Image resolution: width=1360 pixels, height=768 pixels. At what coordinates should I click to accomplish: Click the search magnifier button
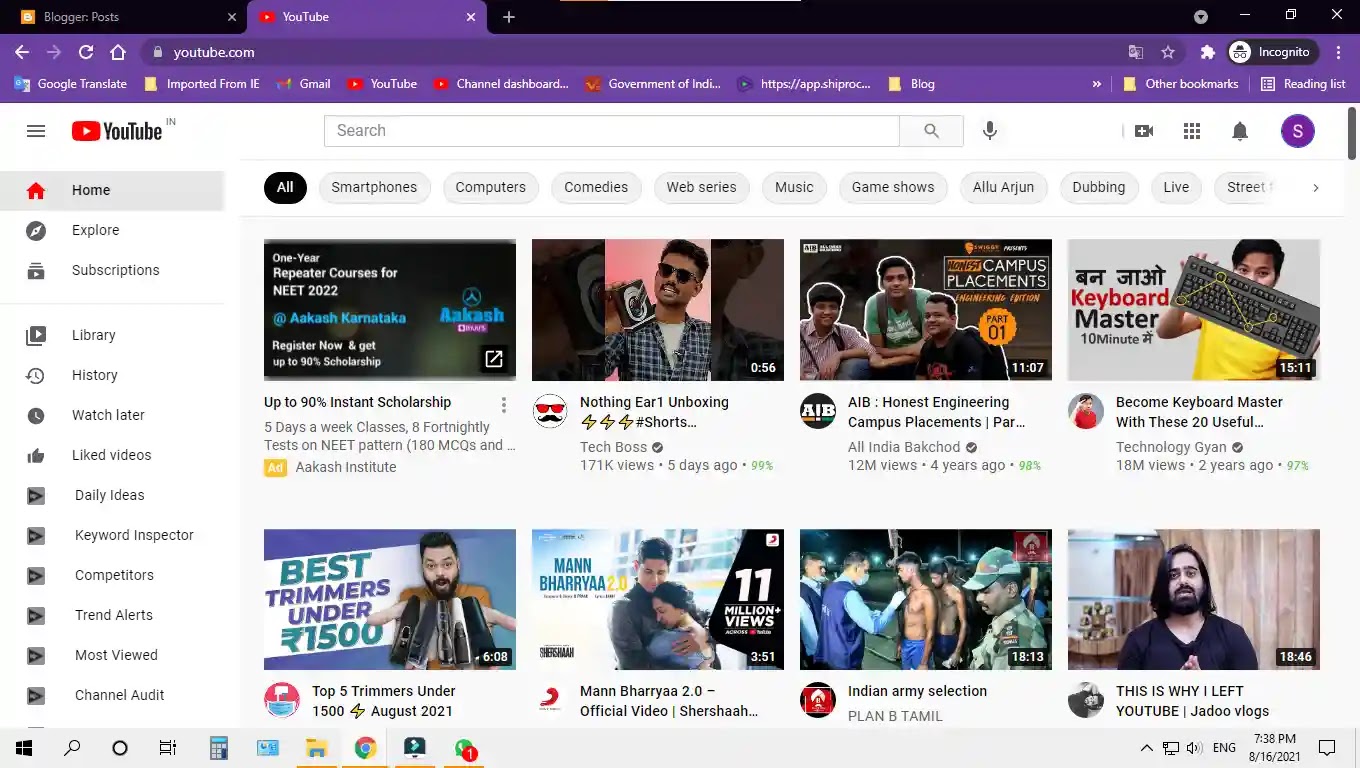point(931,131)
